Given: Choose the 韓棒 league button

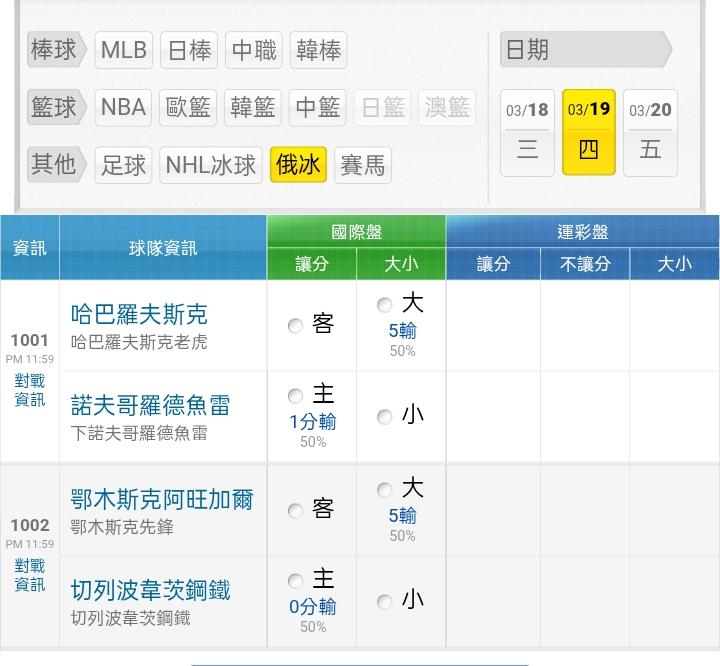Looking at the screenshot, I should [x=319, y=50].
